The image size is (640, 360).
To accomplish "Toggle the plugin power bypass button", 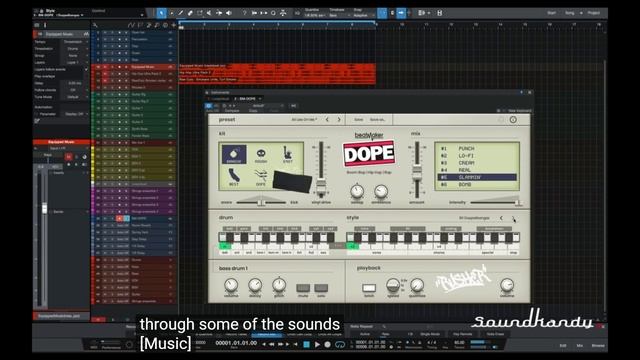I will click(x=208, y=106).
